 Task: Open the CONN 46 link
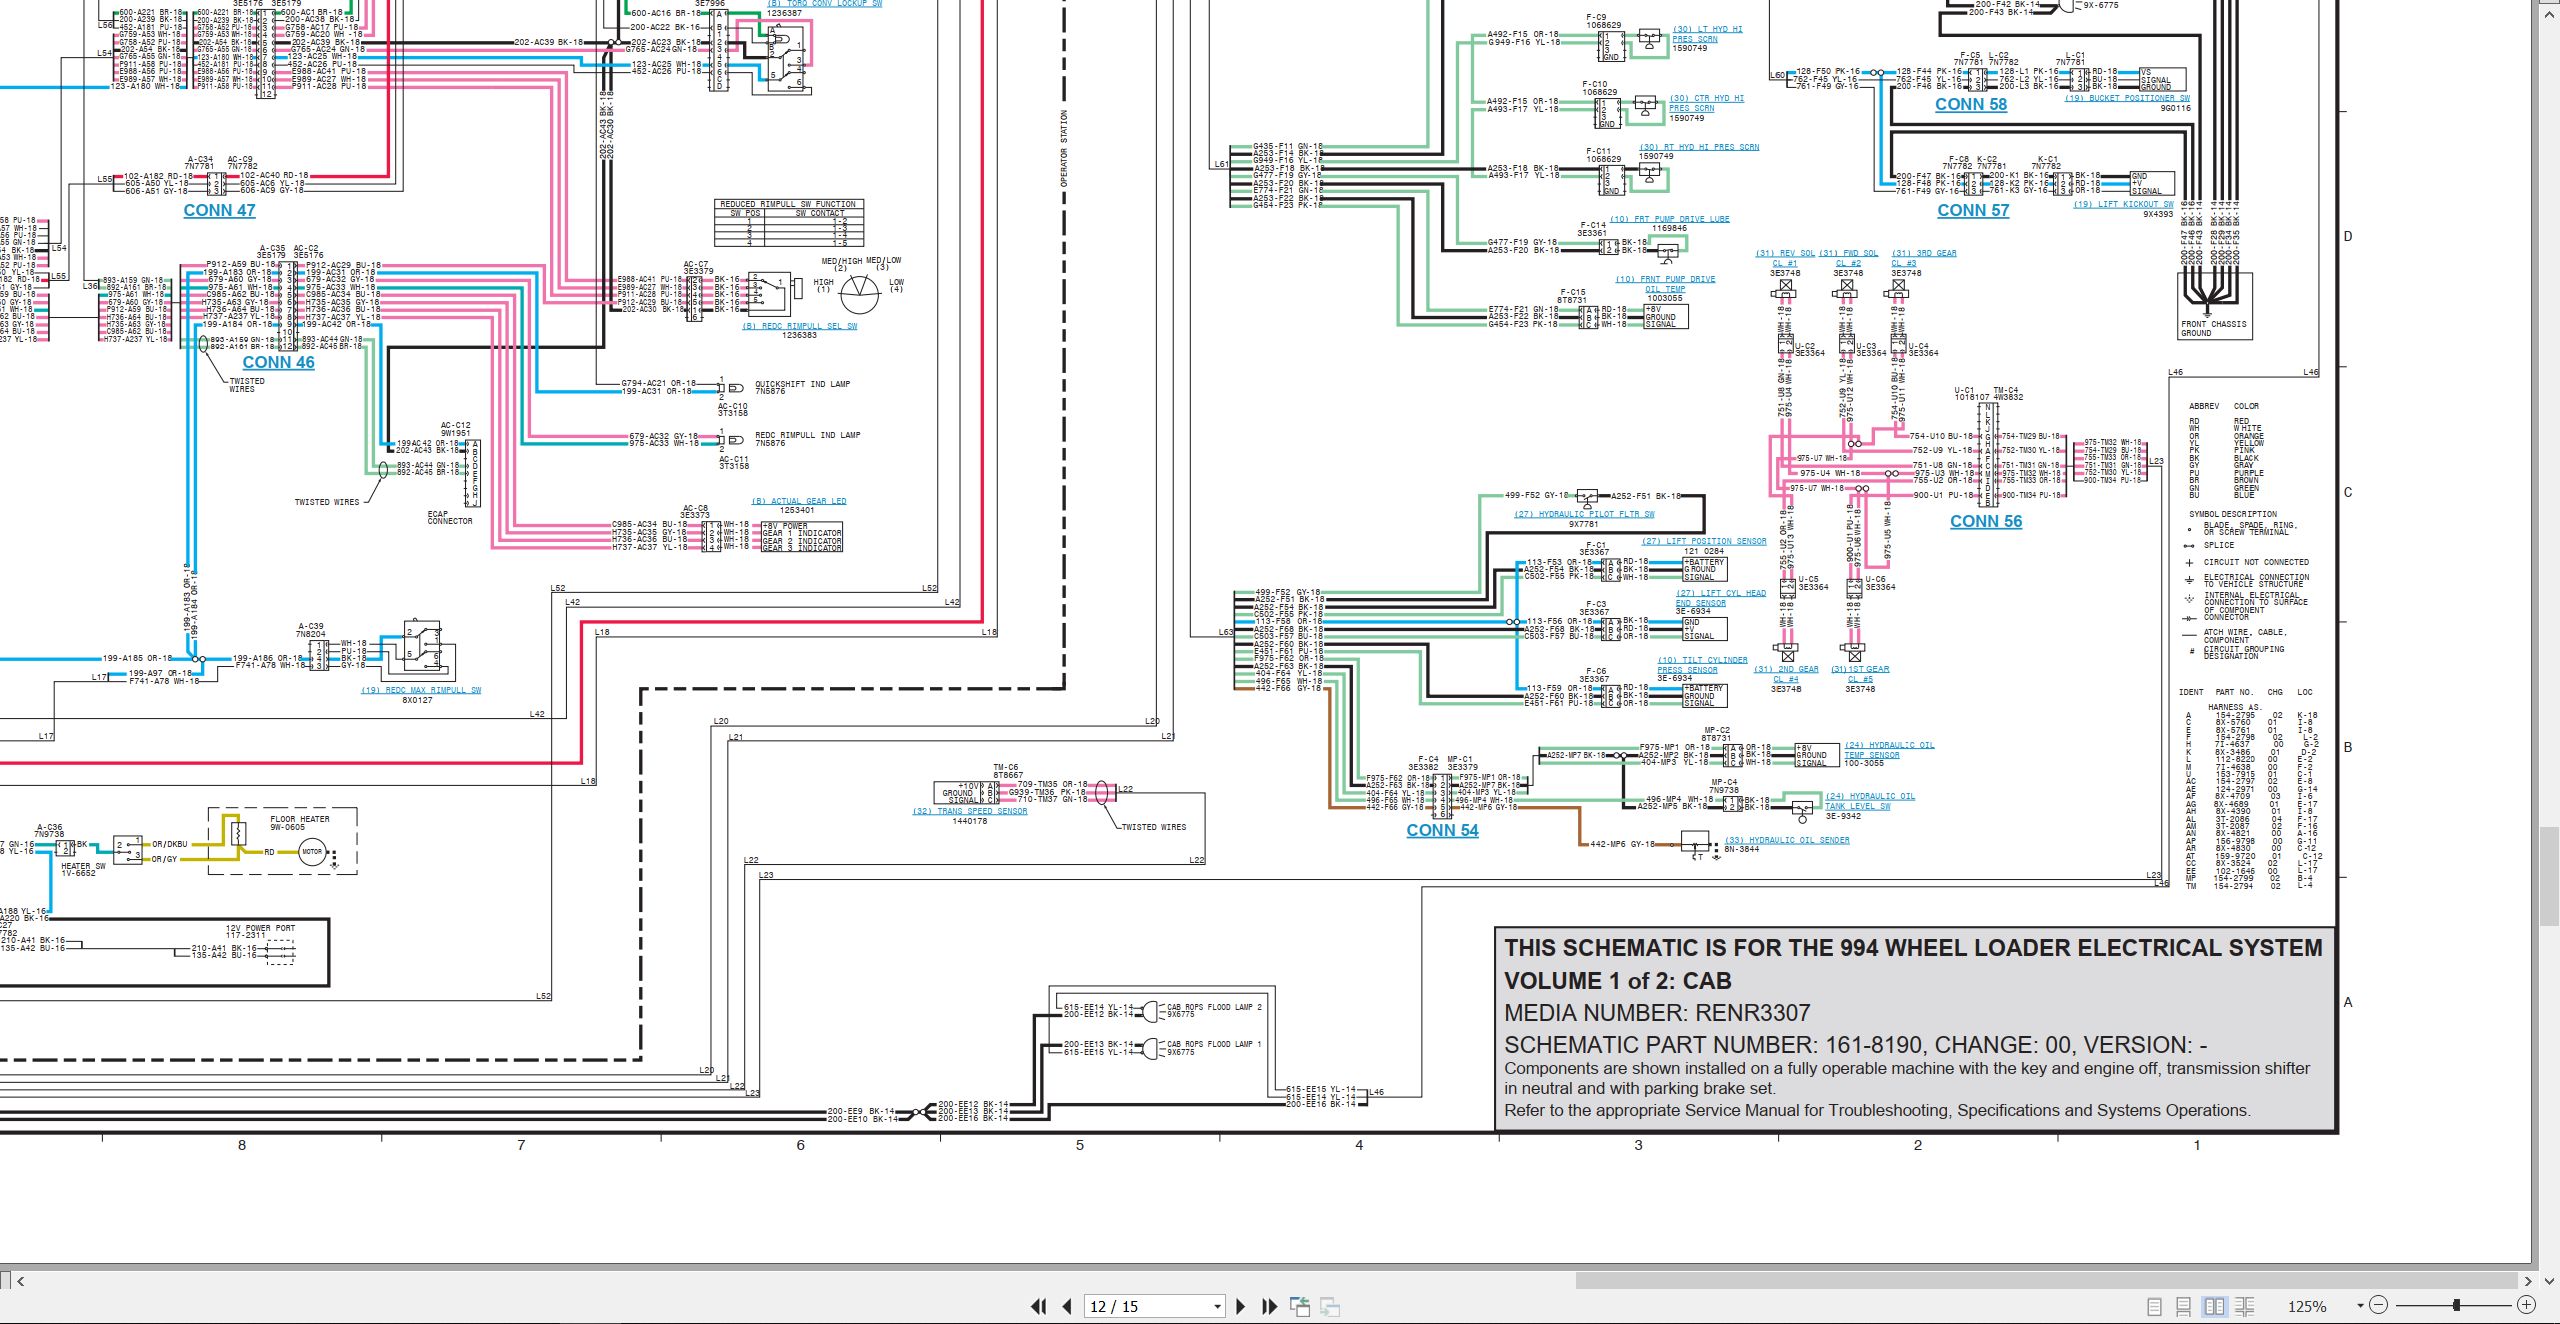(x=278, y=362)
